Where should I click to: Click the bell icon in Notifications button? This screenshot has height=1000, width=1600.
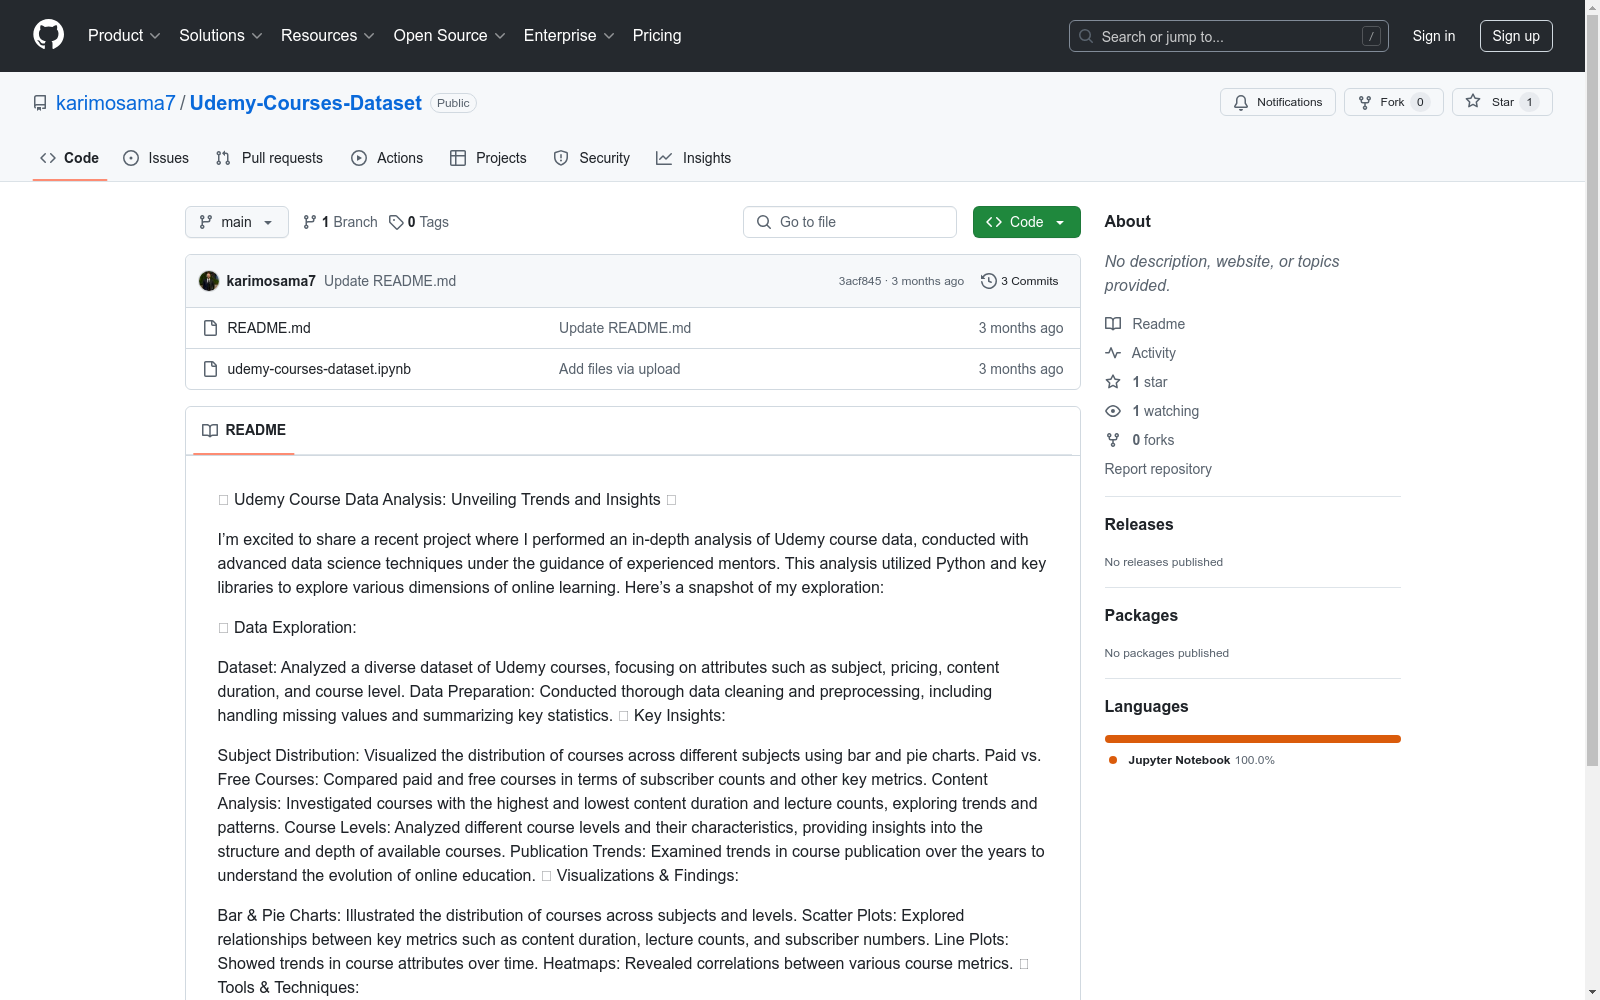click(x=1241, y=102)
